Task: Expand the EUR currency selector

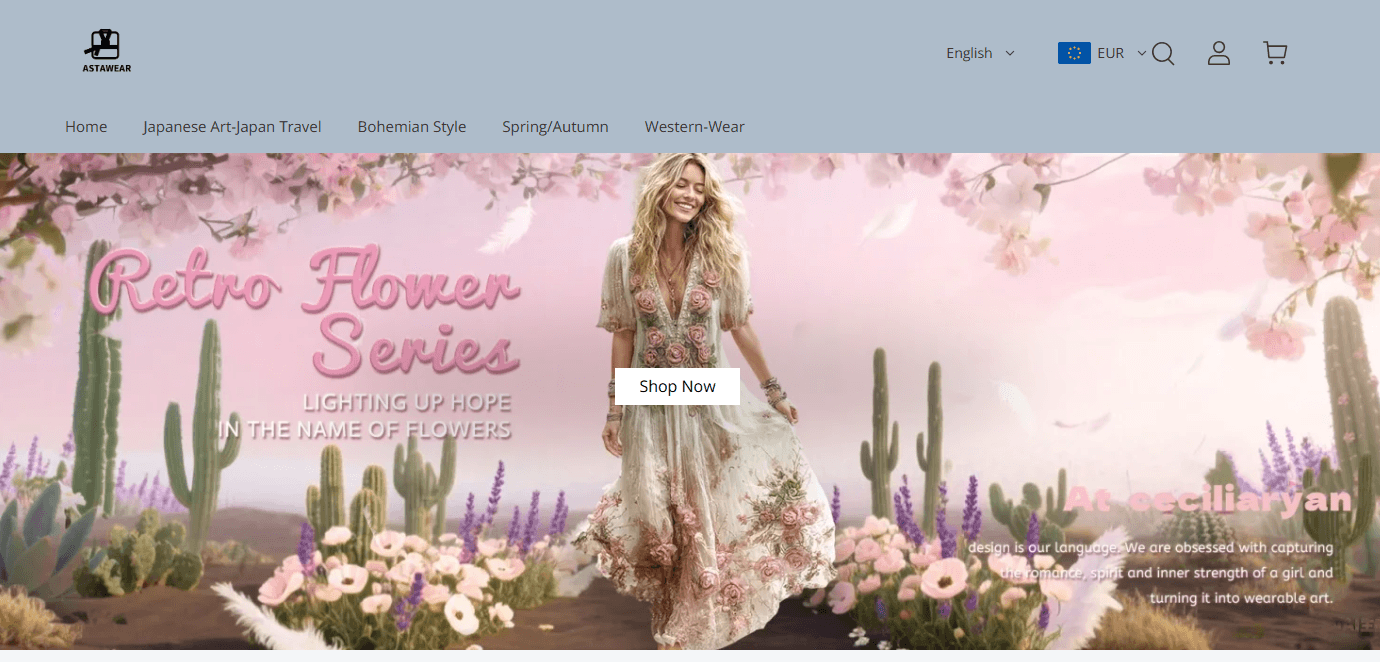Action: (x=1110, y=53)
